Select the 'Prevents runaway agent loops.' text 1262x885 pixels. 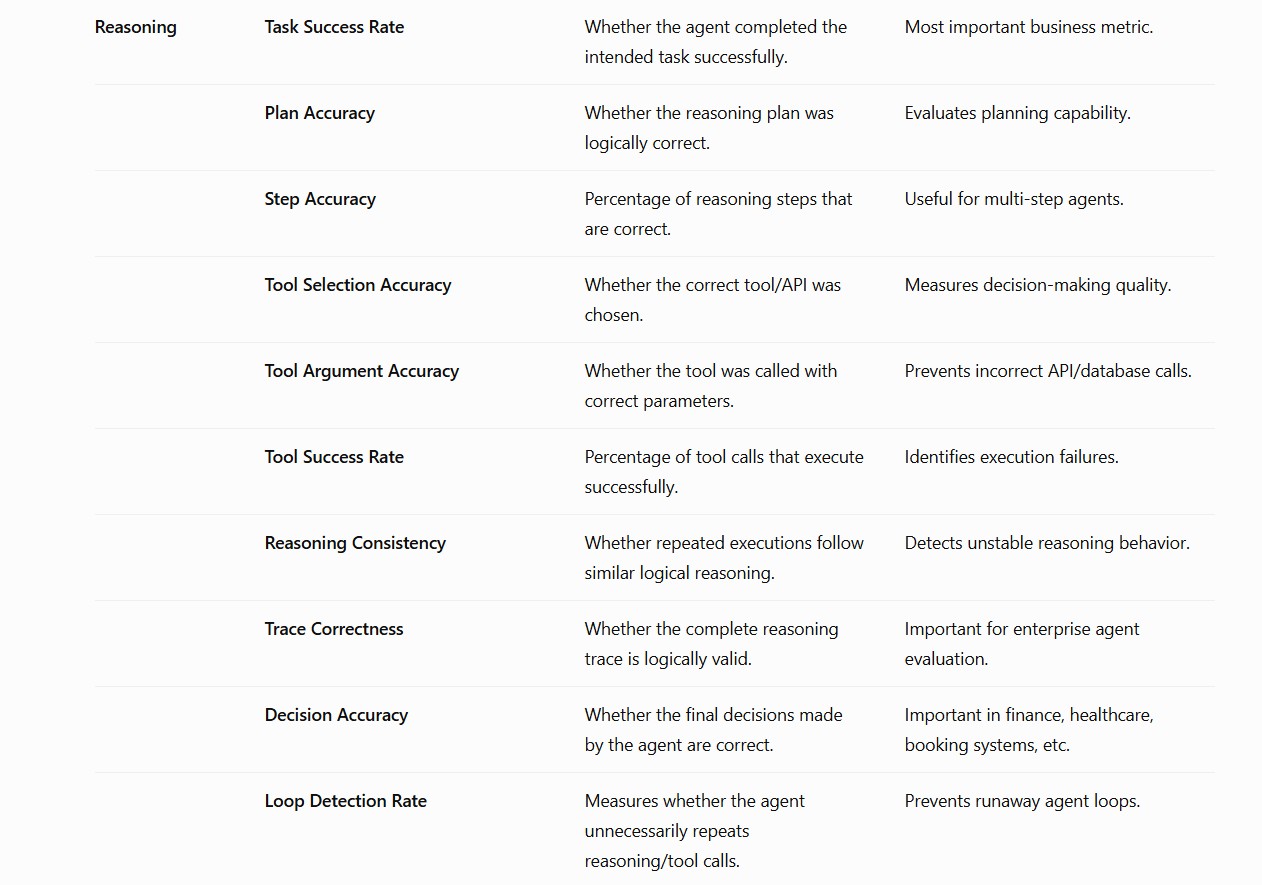(1022, 802)
